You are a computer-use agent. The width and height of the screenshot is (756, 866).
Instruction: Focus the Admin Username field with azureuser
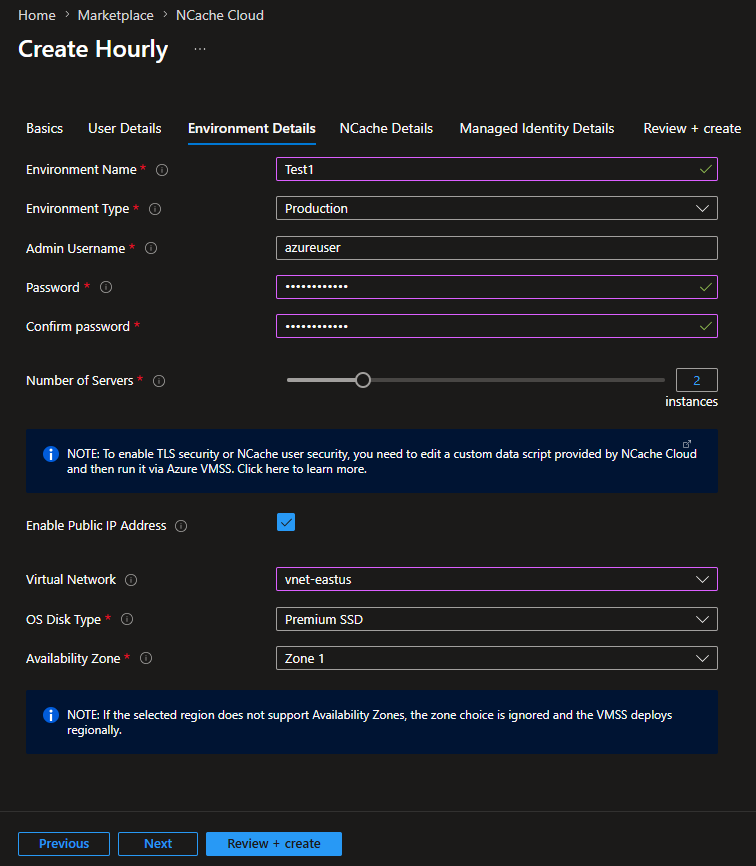click(496, 248)
